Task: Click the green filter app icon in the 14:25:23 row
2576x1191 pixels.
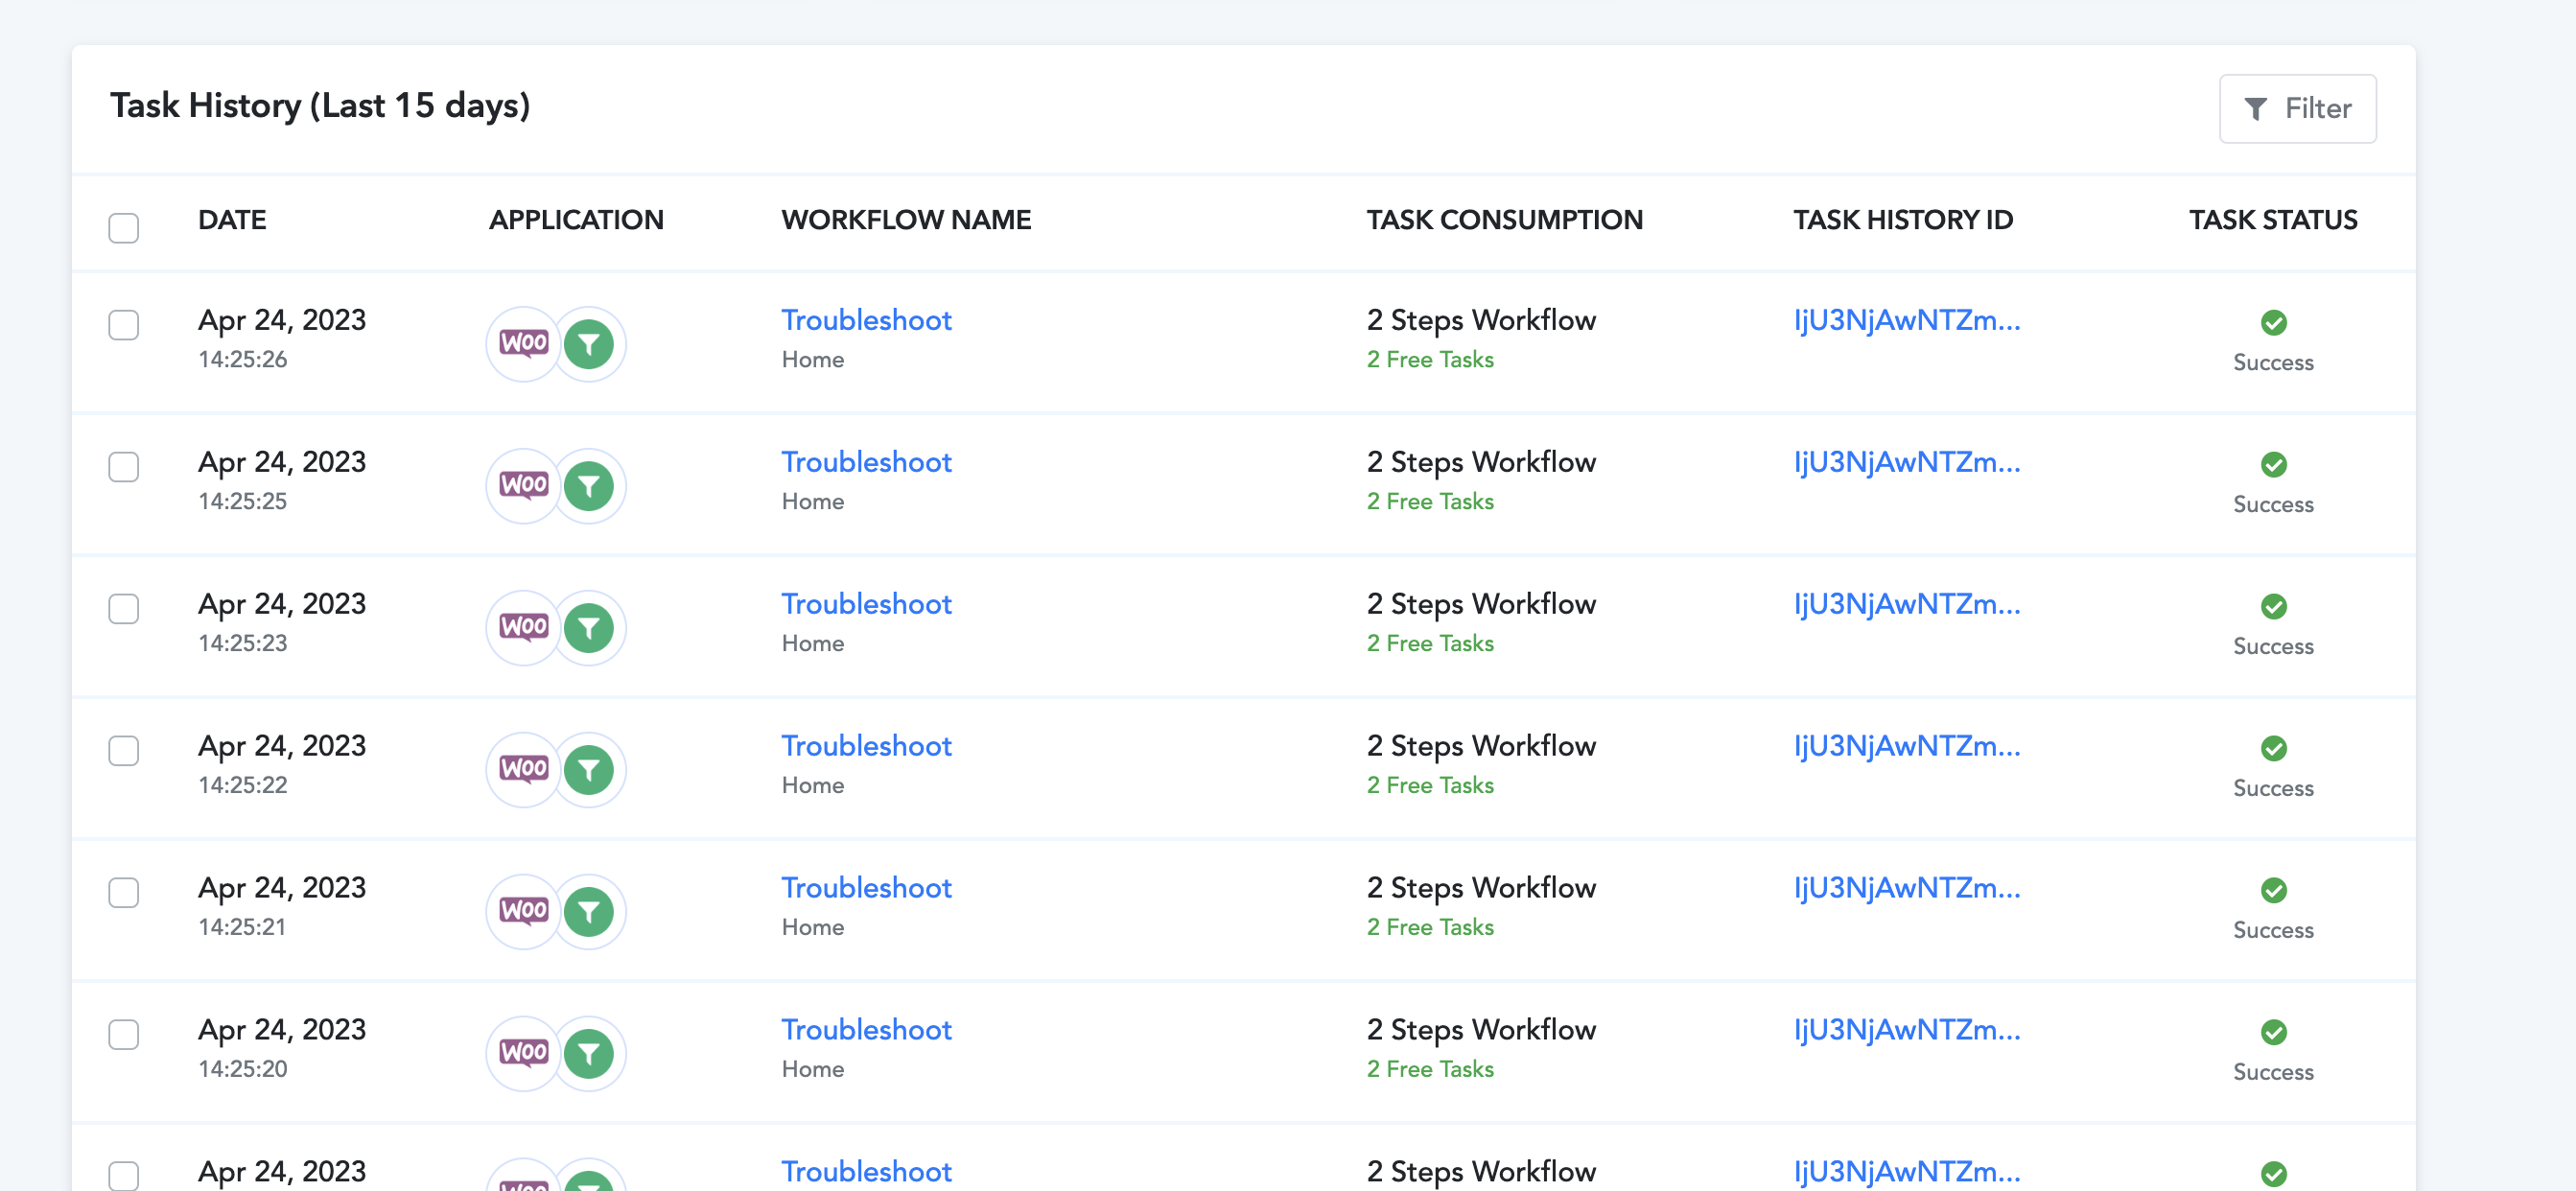Action: click(x=589, y=628)
